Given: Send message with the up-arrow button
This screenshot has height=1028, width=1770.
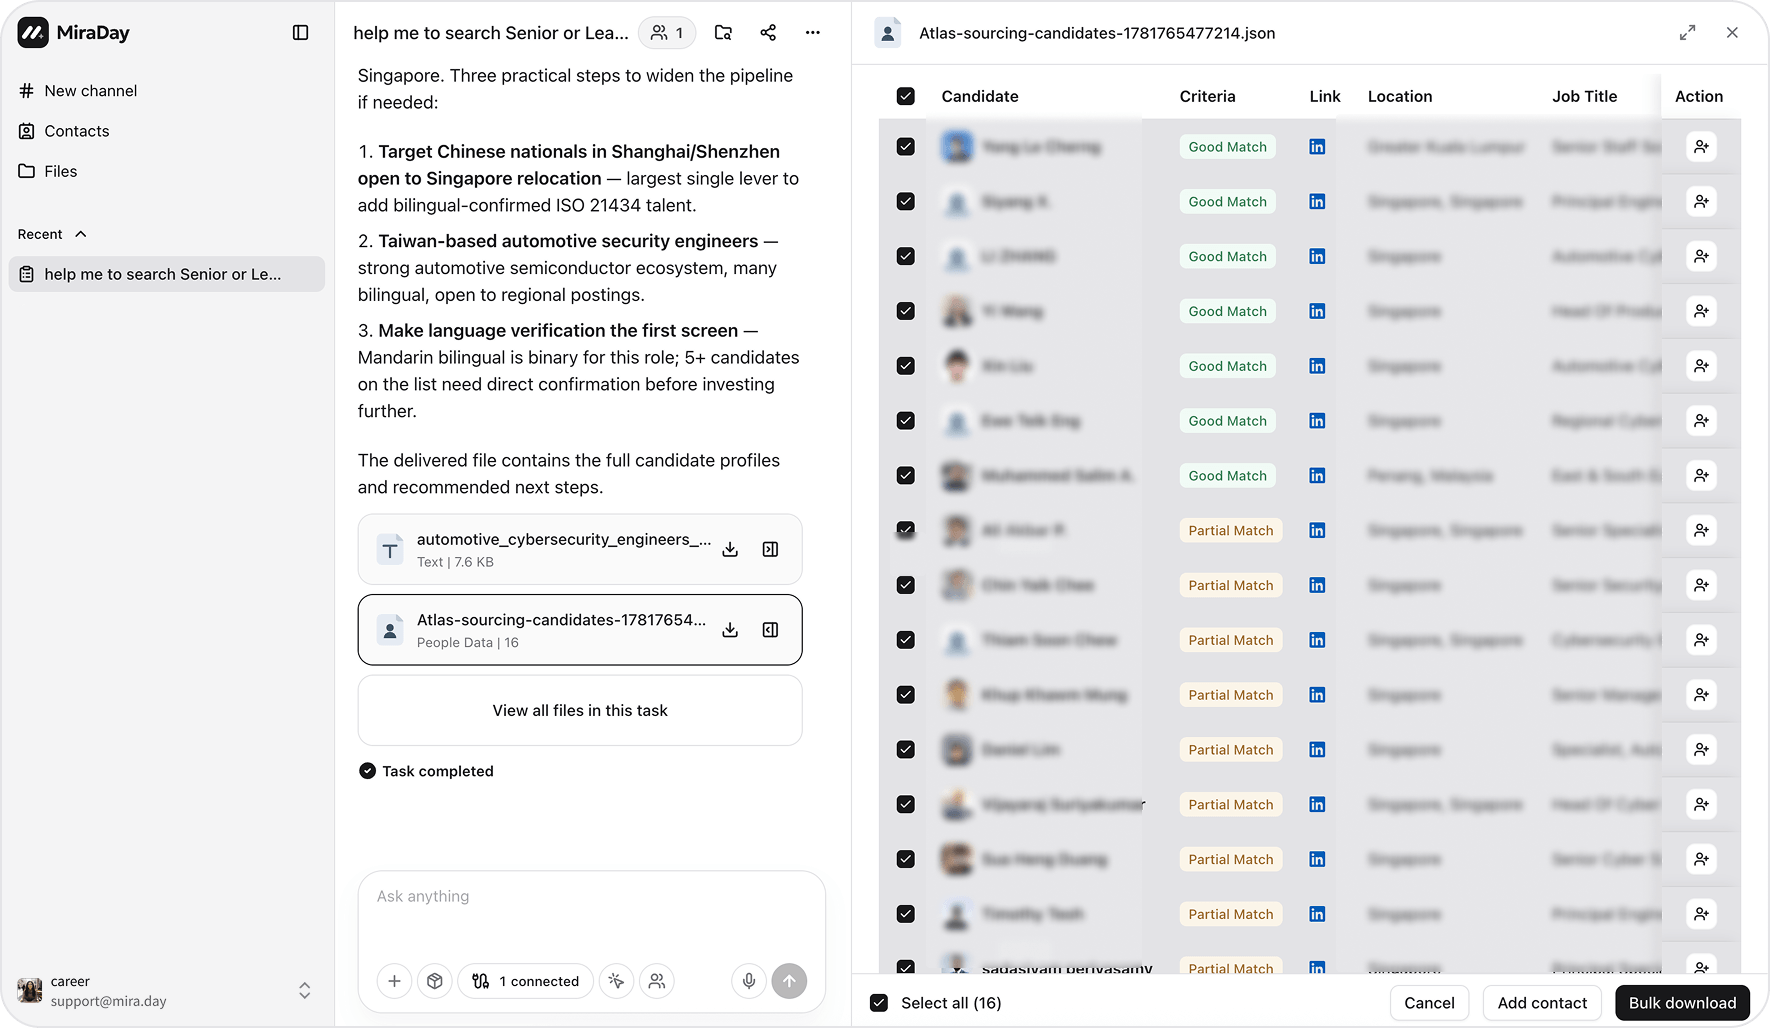Looking at the screenshot, I should coord(789,981).
